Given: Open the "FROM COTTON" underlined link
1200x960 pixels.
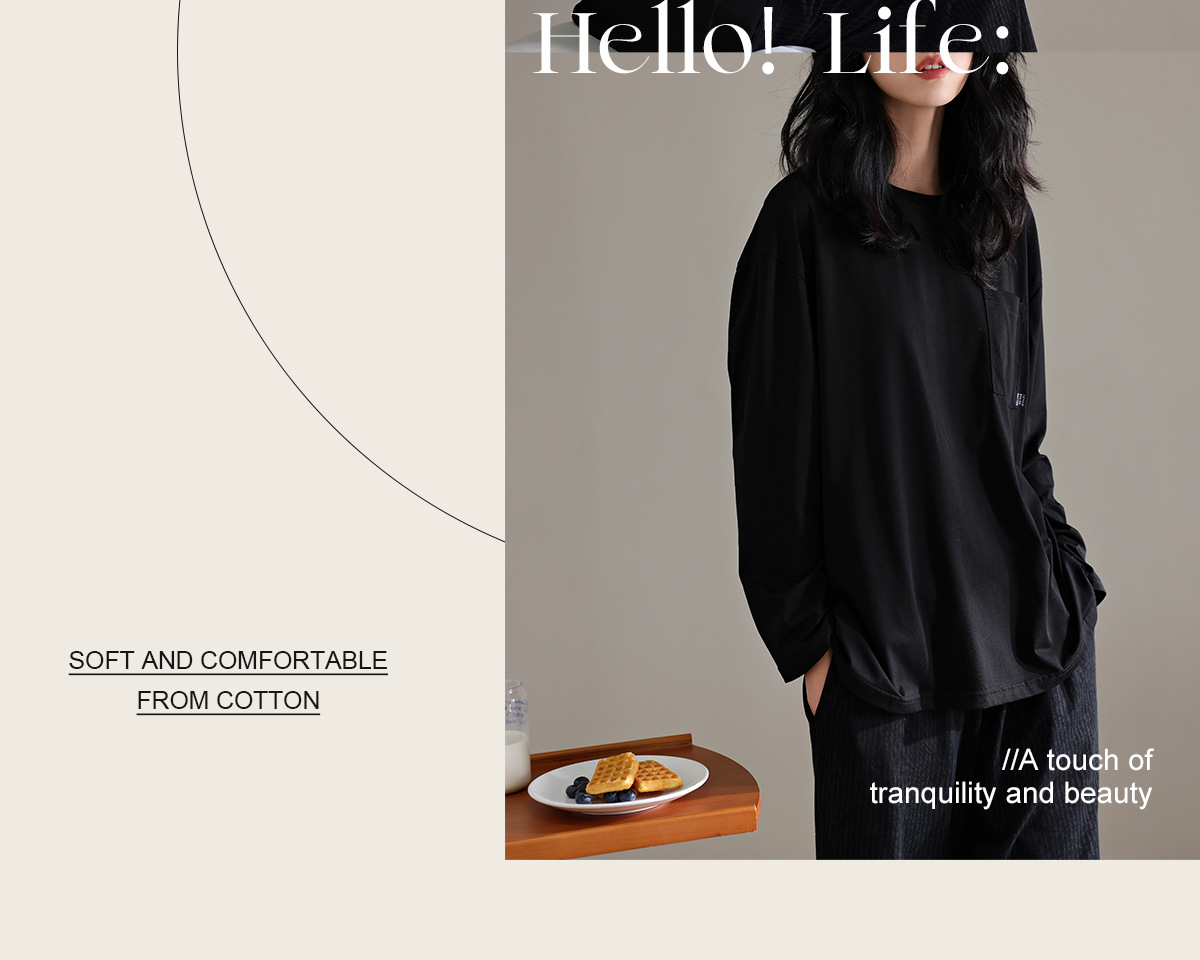Looking at the screenshot, I should (x=228, y=701).
